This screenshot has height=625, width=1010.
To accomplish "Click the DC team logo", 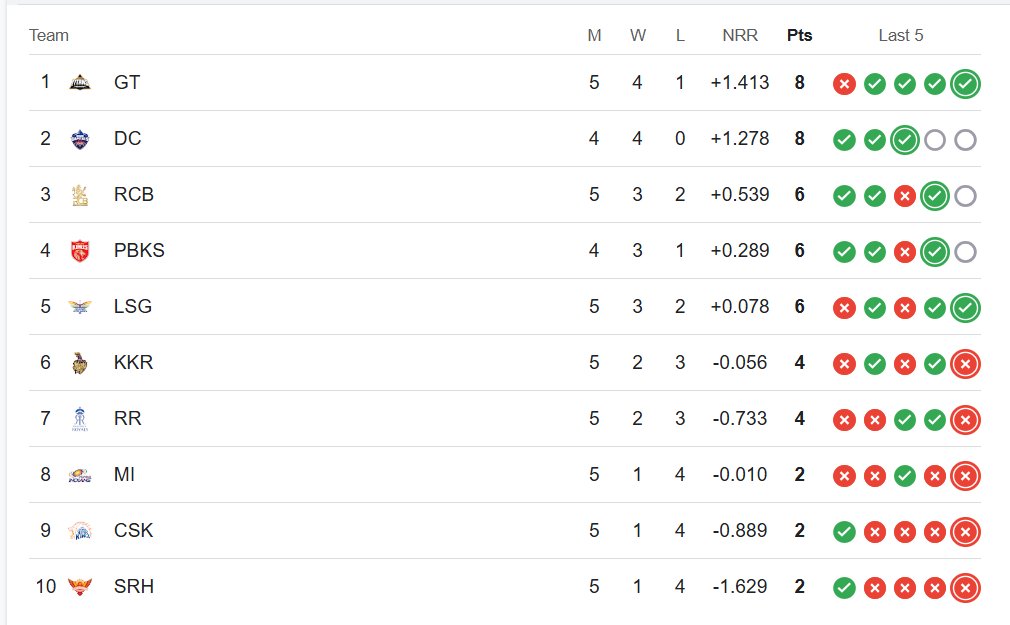I will tap(80, 139).
